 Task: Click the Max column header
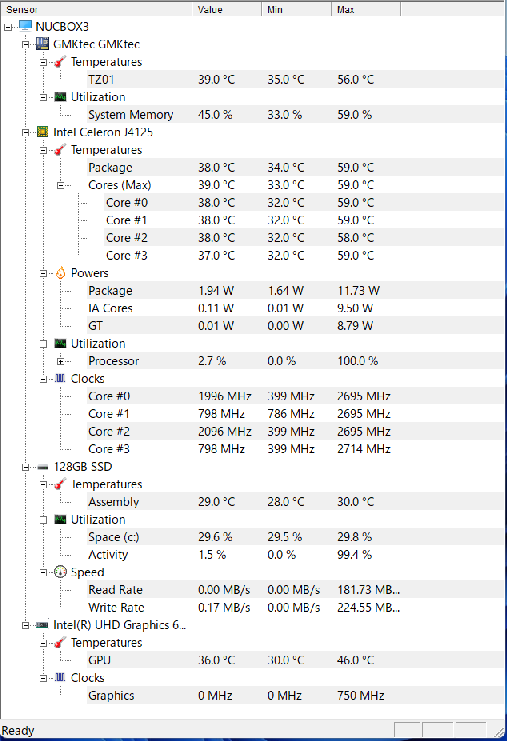click(x=366, y=9)
